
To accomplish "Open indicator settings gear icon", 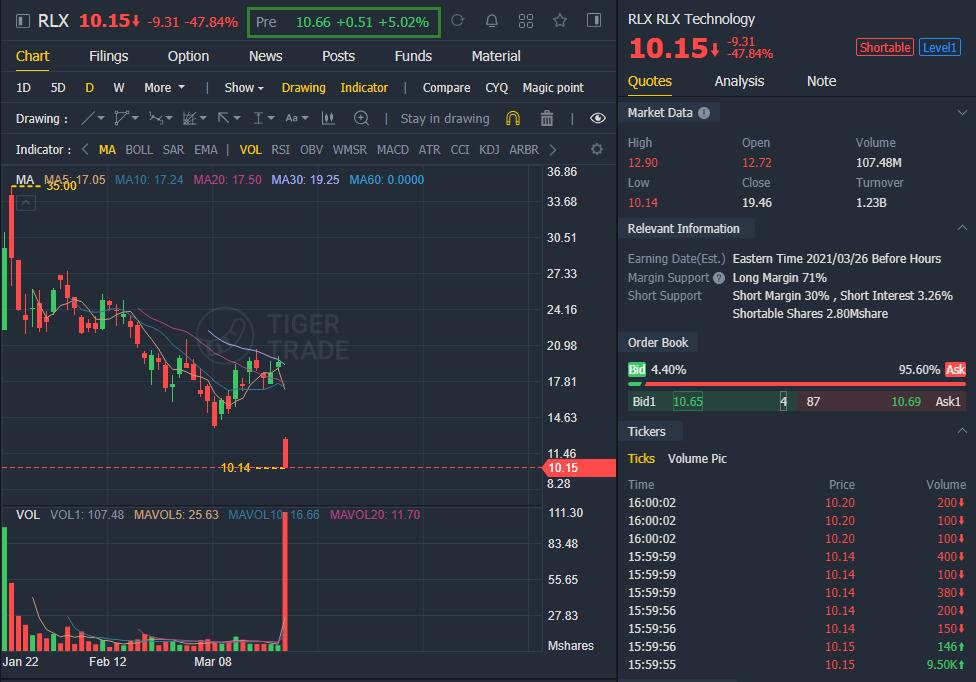I will coord(597,150).
